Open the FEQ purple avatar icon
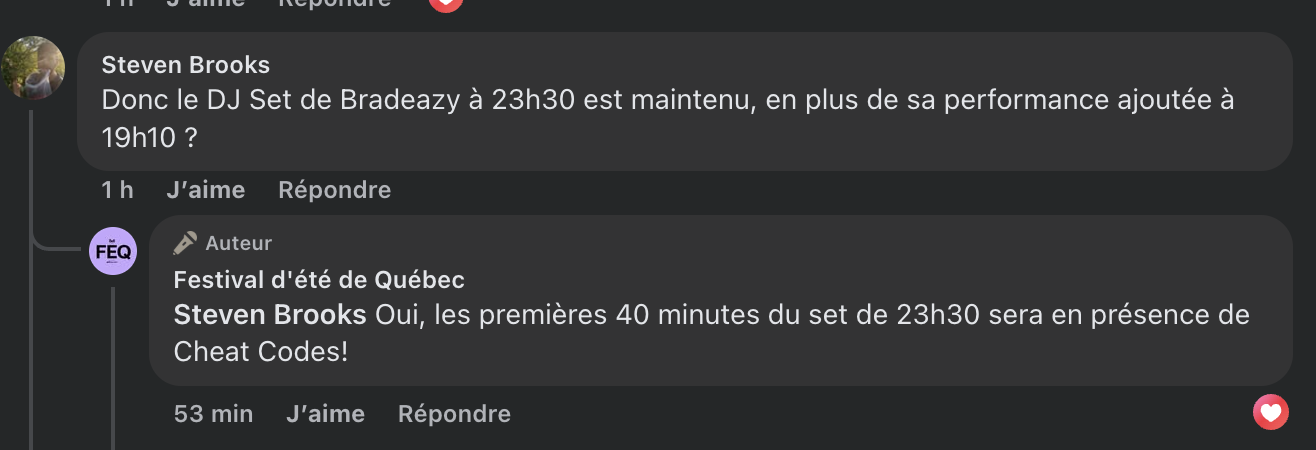The width and height of the screenshot is (1316, 450). 113,251
